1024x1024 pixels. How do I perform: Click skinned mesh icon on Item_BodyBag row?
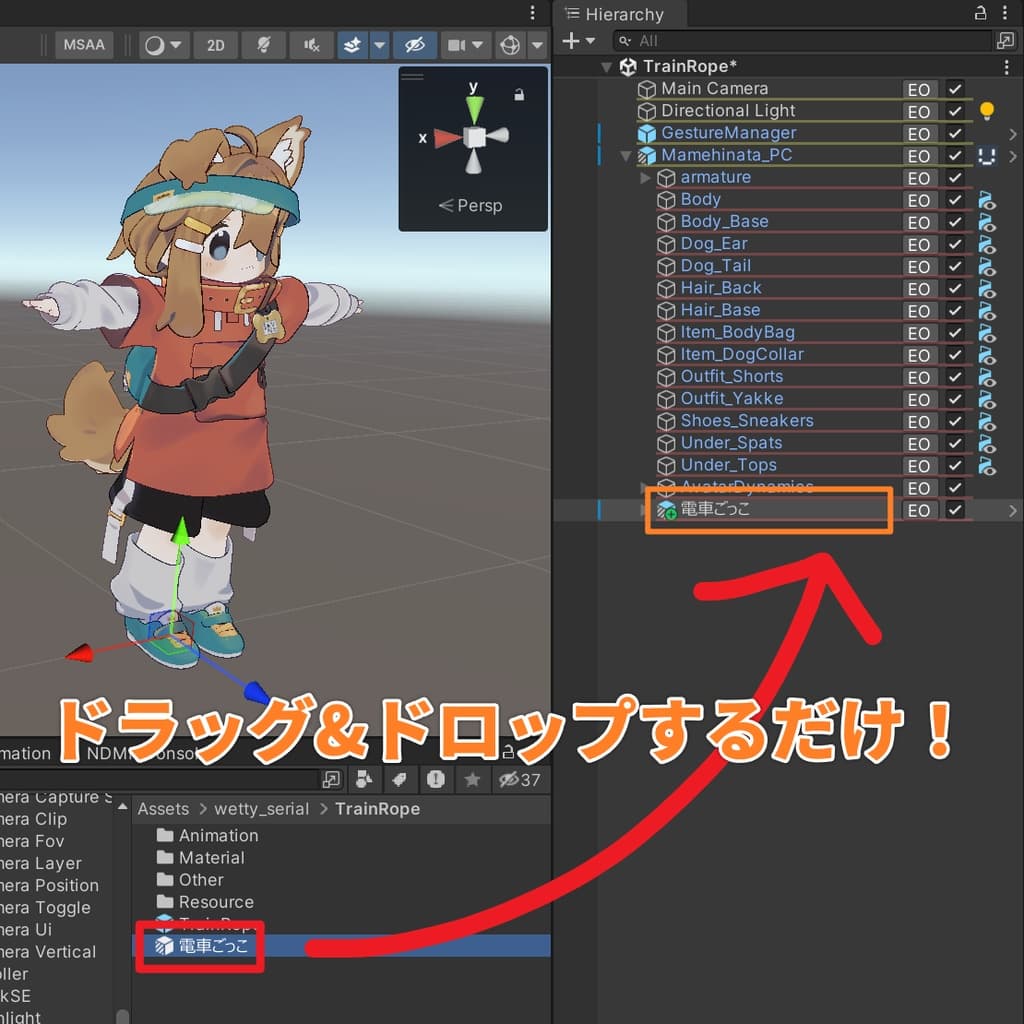coord(987,333)
